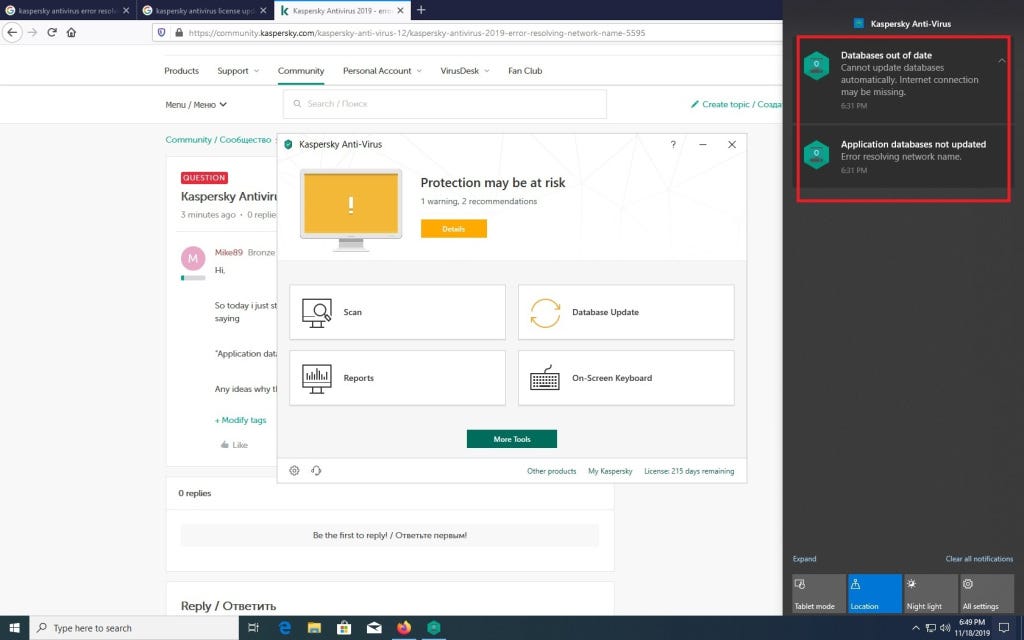The height and width of the screenshot is (640, 1024).
Task: Toggle Night light quick action
Action: (931, 593)
